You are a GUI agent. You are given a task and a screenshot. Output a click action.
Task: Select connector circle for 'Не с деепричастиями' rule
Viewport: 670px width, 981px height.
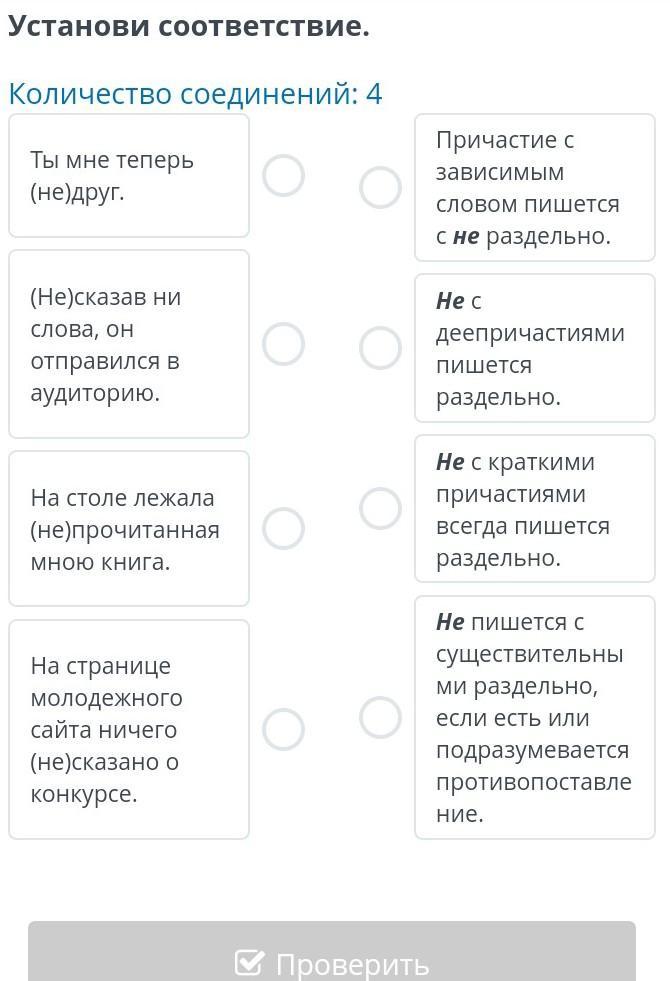click(380, 348)
